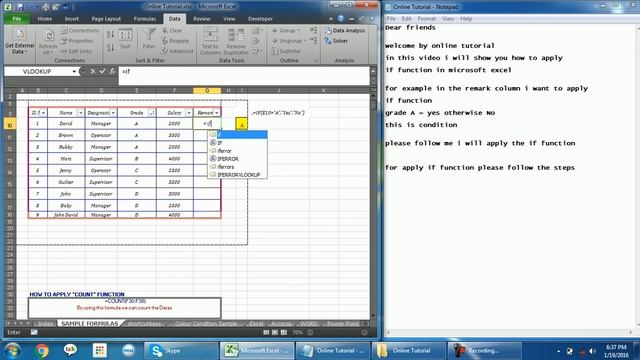640x360 pixels.
Task: Click the Insert Function fx button
Action: (112, 71)
